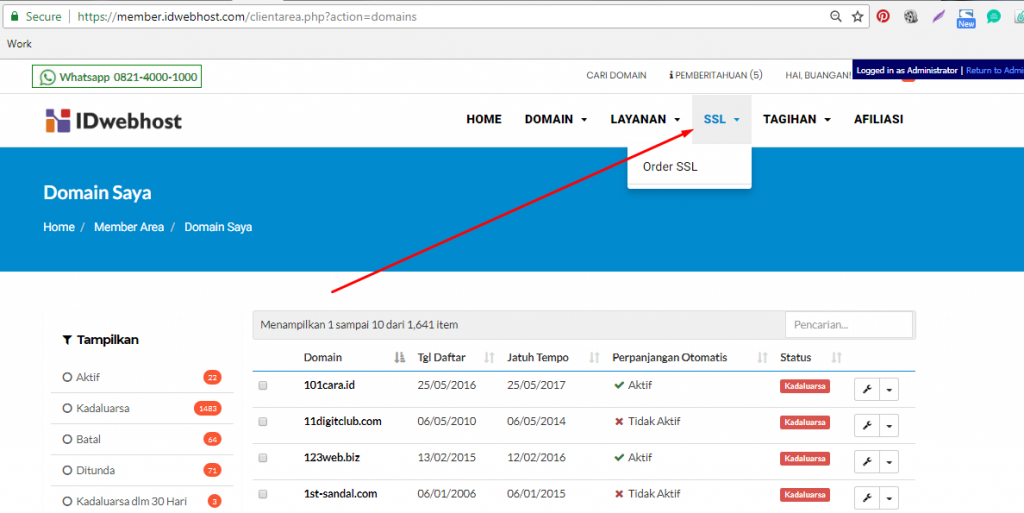
Task: Select the Aktif filter radio
Action: pyautogui.click(x=67, y=377)
